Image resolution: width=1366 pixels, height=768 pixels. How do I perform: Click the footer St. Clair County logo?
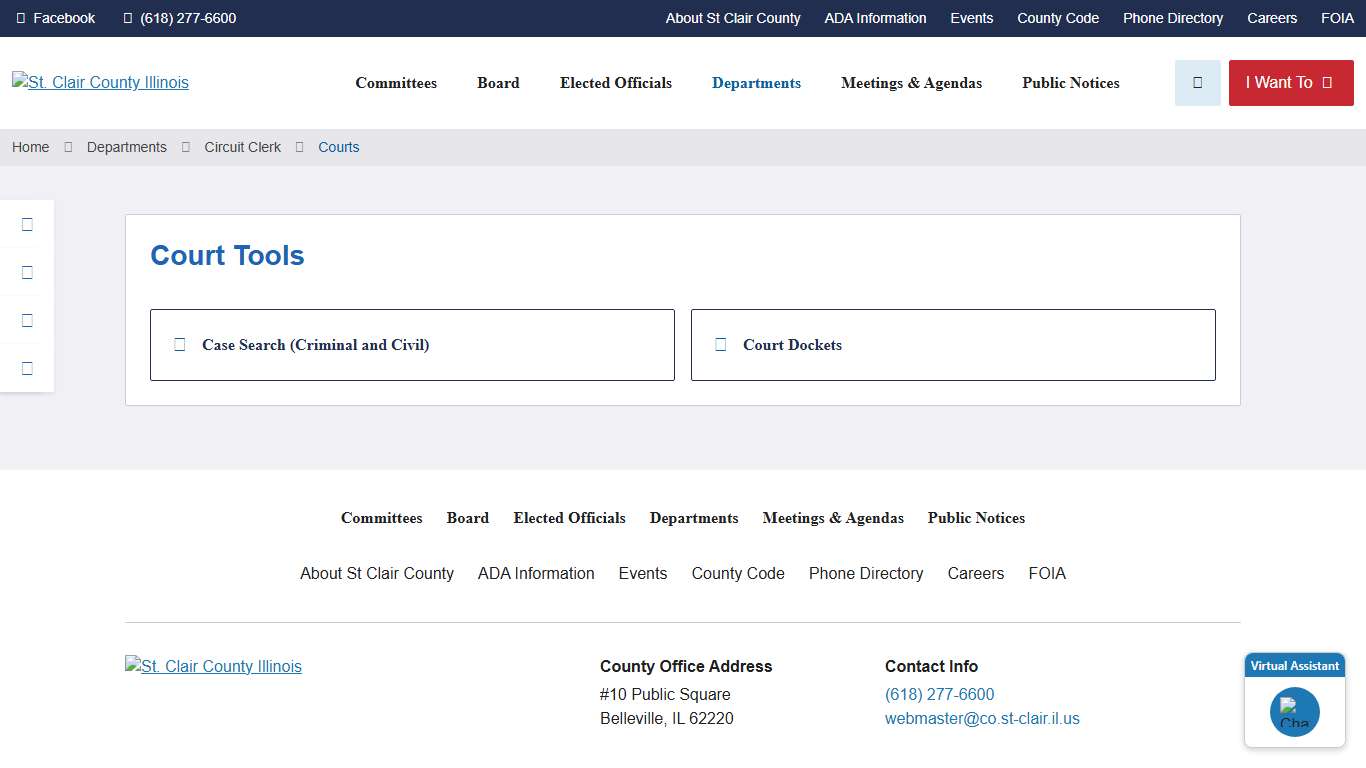(213, 667)
